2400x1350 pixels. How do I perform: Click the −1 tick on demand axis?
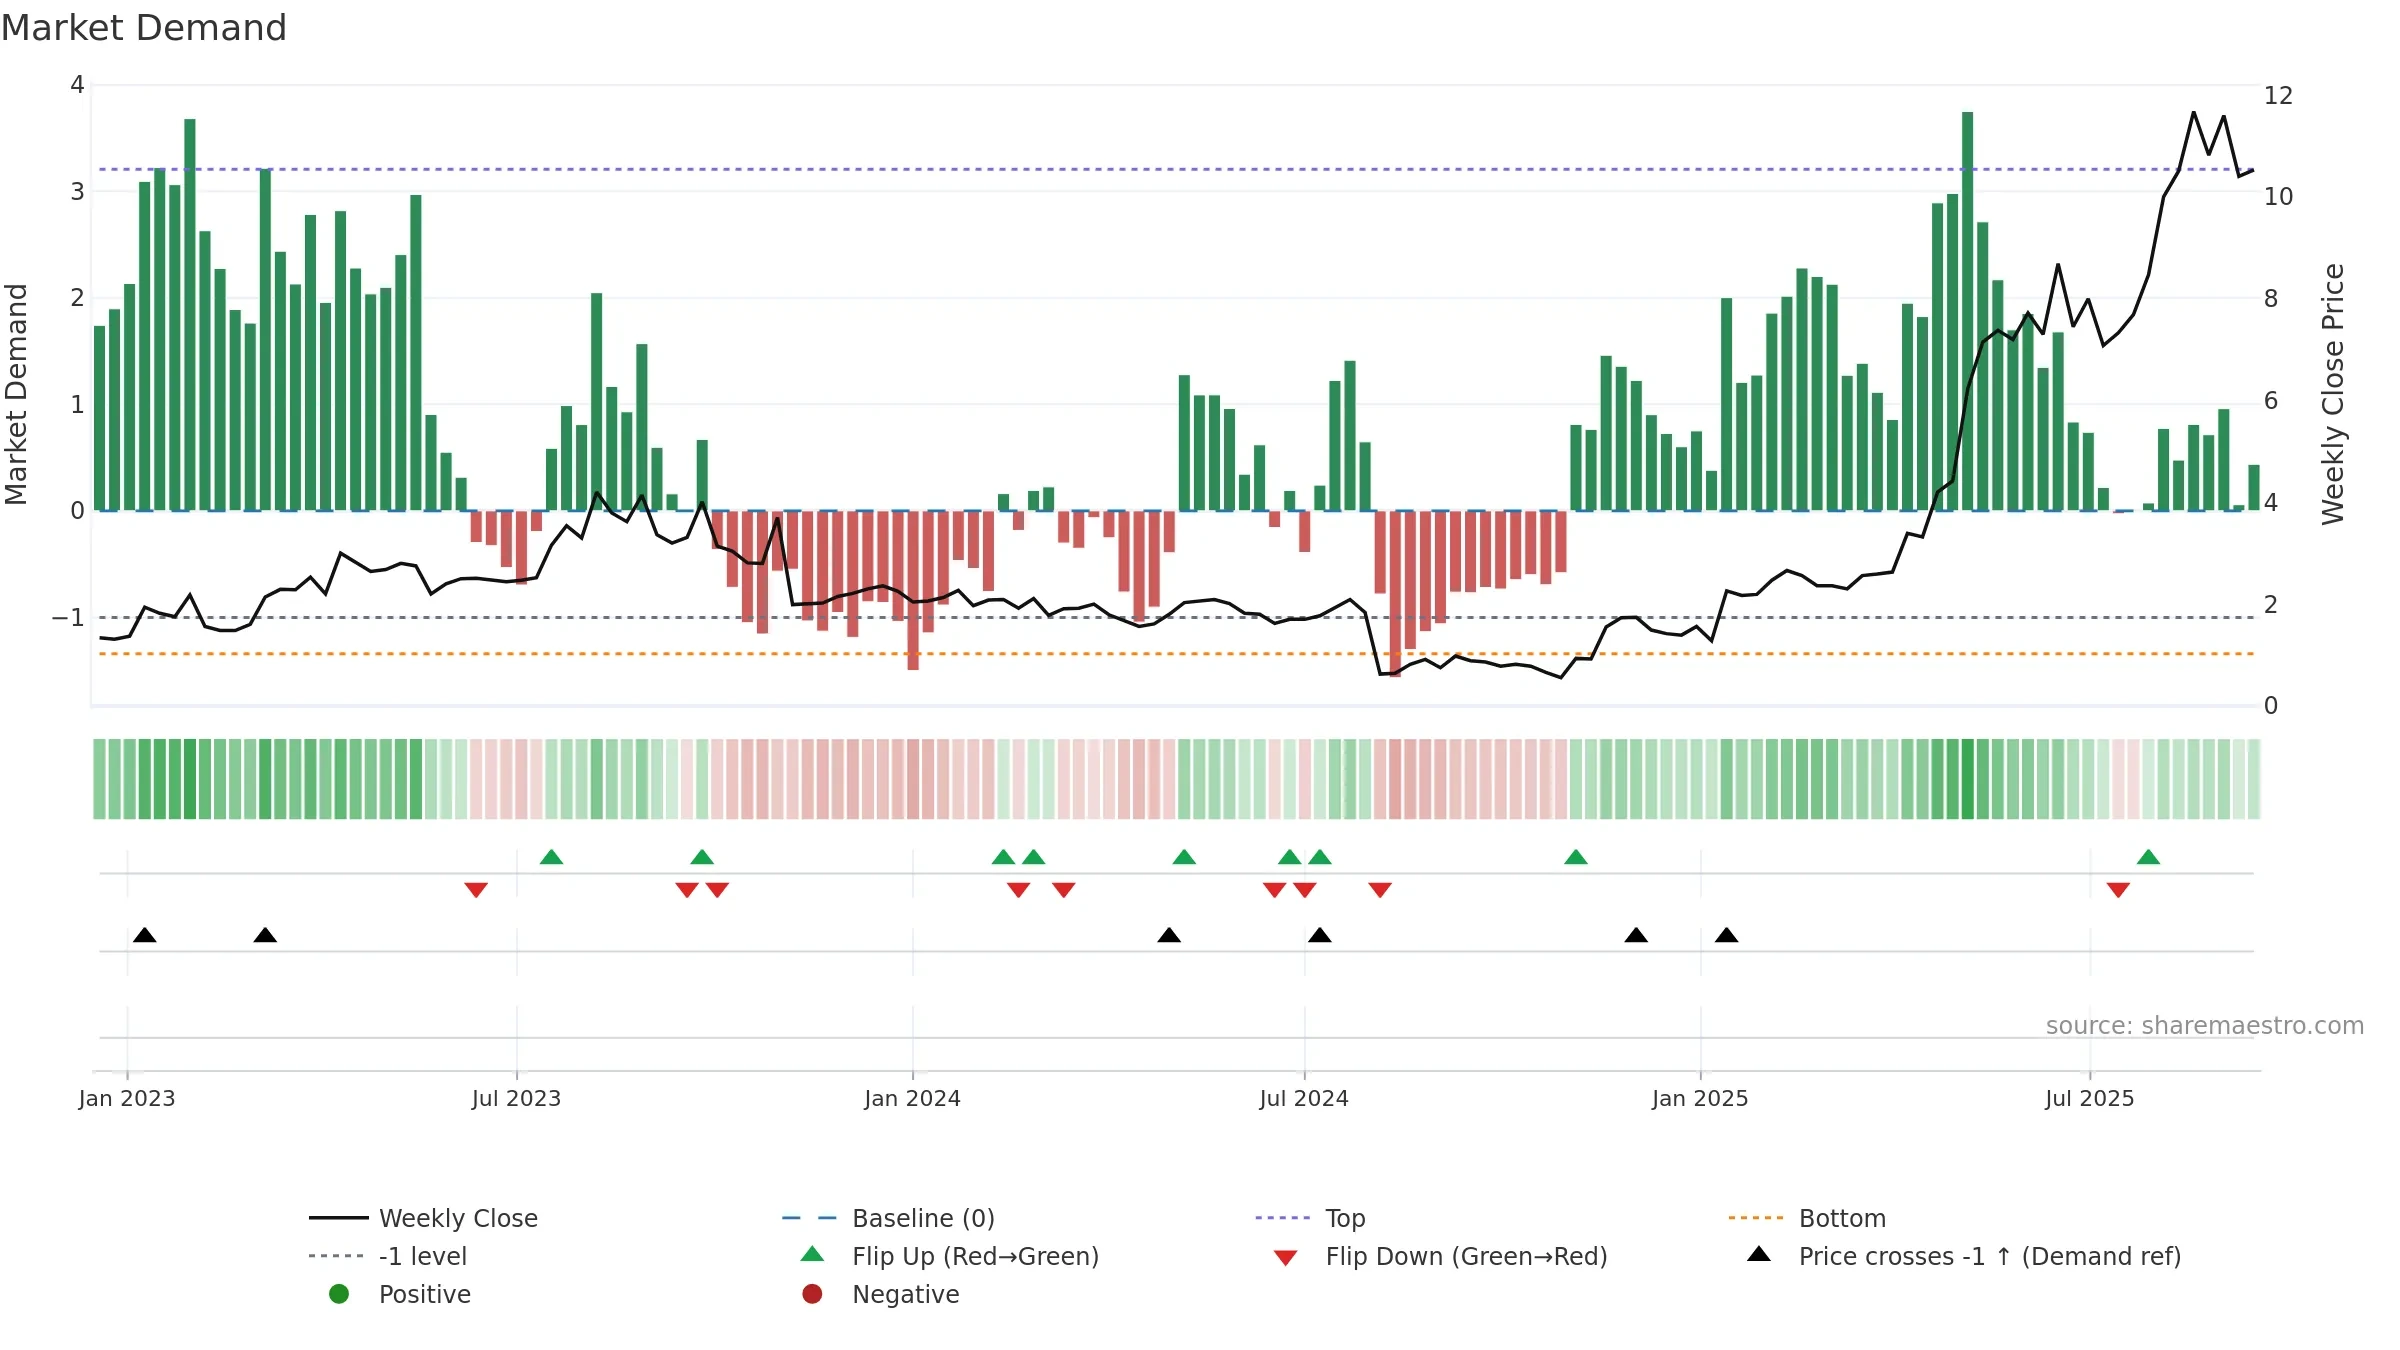point(68,618)
